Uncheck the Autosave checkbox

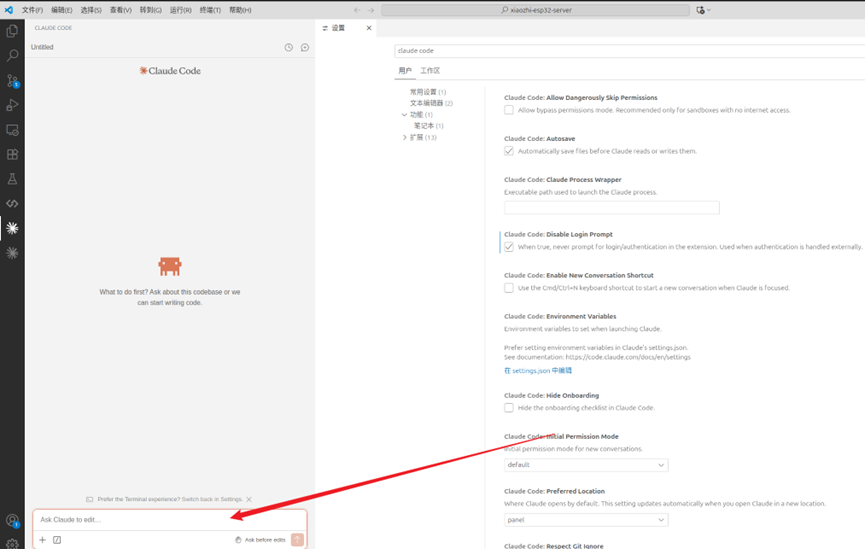click(x=509, y=151)
